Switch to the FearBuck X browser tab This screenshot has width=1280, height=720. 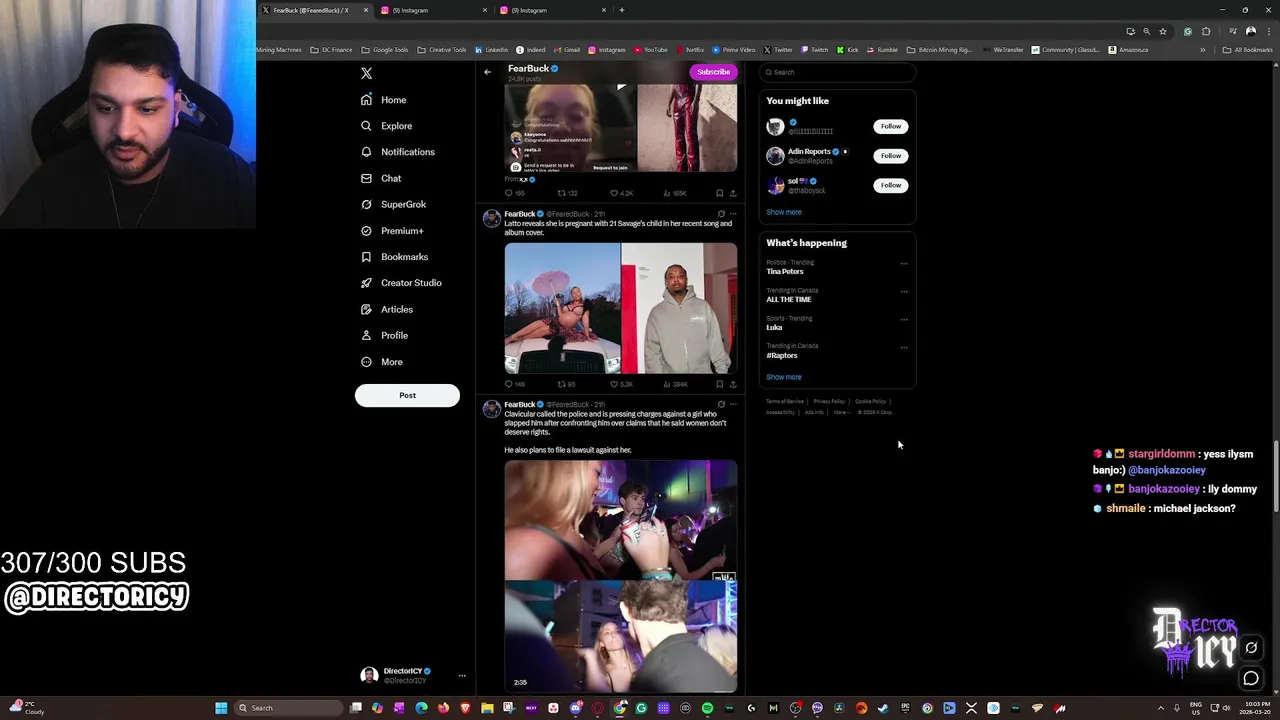click(314, 10)
